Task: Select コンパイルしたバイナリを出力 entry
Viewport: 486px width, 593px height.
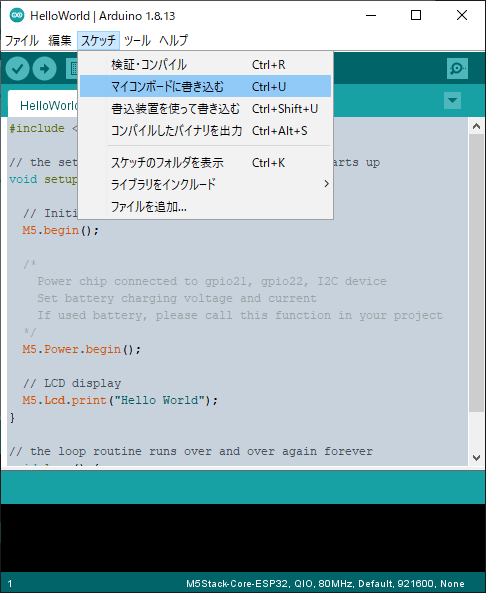Action: click(x=205, y=130)
